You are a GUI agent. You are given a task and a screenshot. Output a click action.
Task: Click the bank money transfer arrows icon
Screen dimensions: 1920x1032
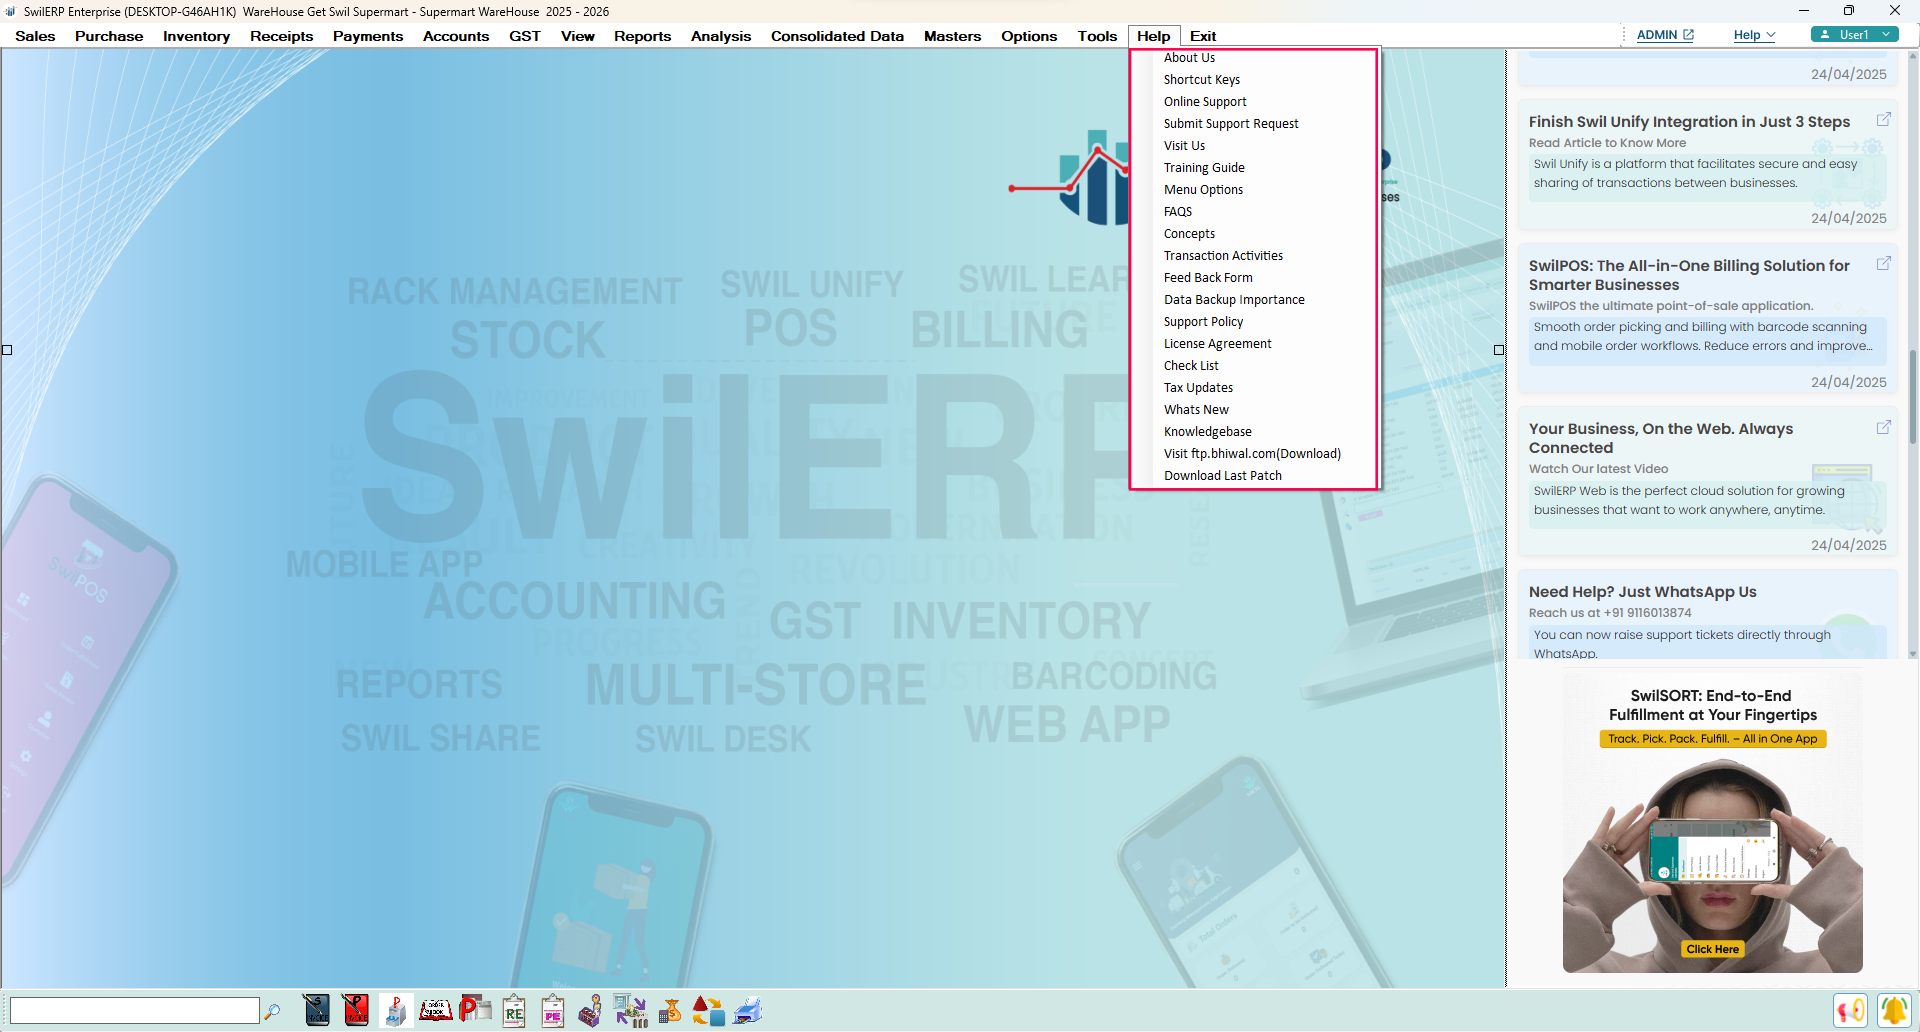631,1010
